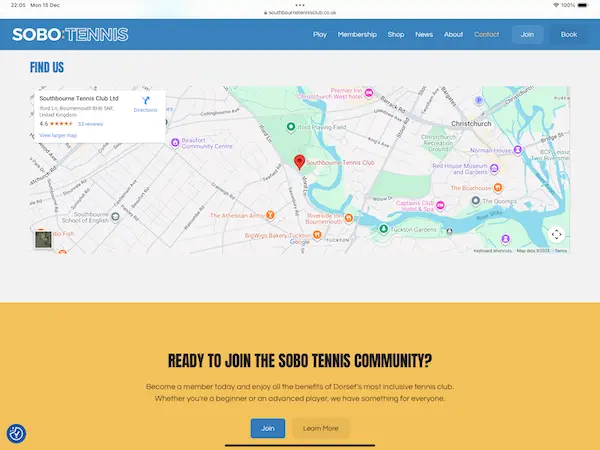
Task: Tap the Wi-Fi status icon
Action: click(556, 5)
